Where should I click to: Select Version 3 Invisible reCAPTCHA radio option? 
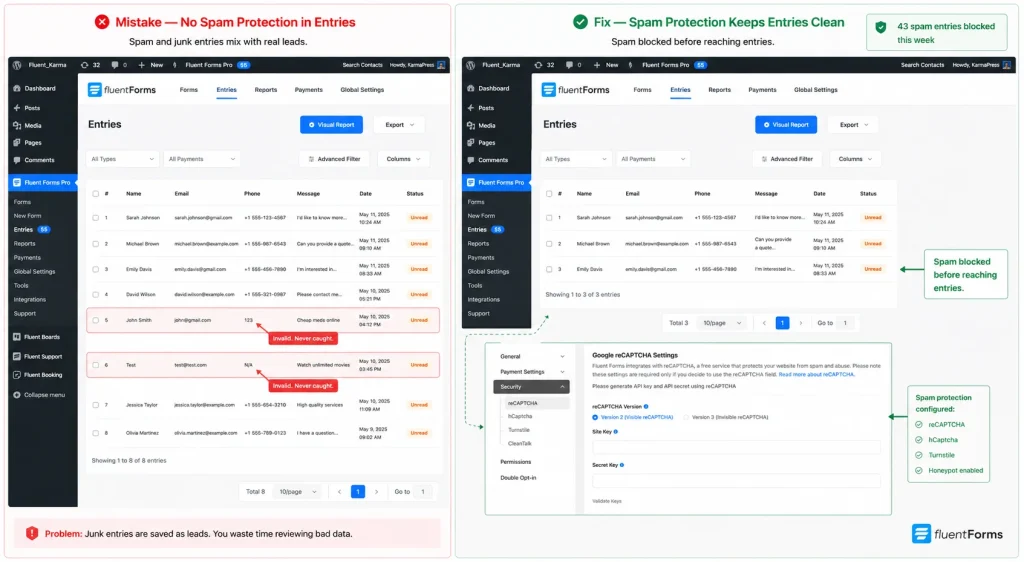pos(686,417)
